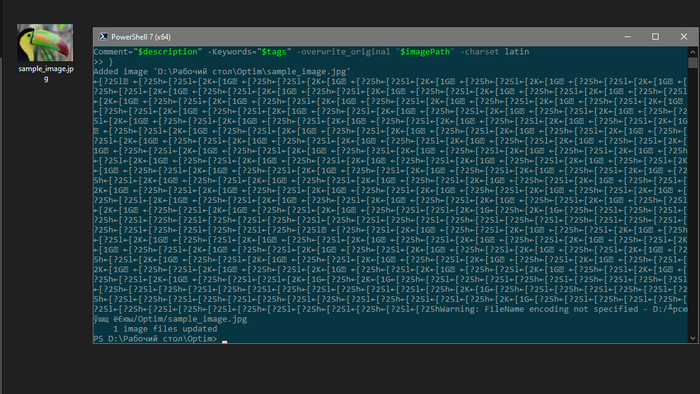Screen dimensions: 700x394
Task: Click the "PS D:\Рабочий стол\Optim>" prompt line
Action: click(x=155, y=339)
